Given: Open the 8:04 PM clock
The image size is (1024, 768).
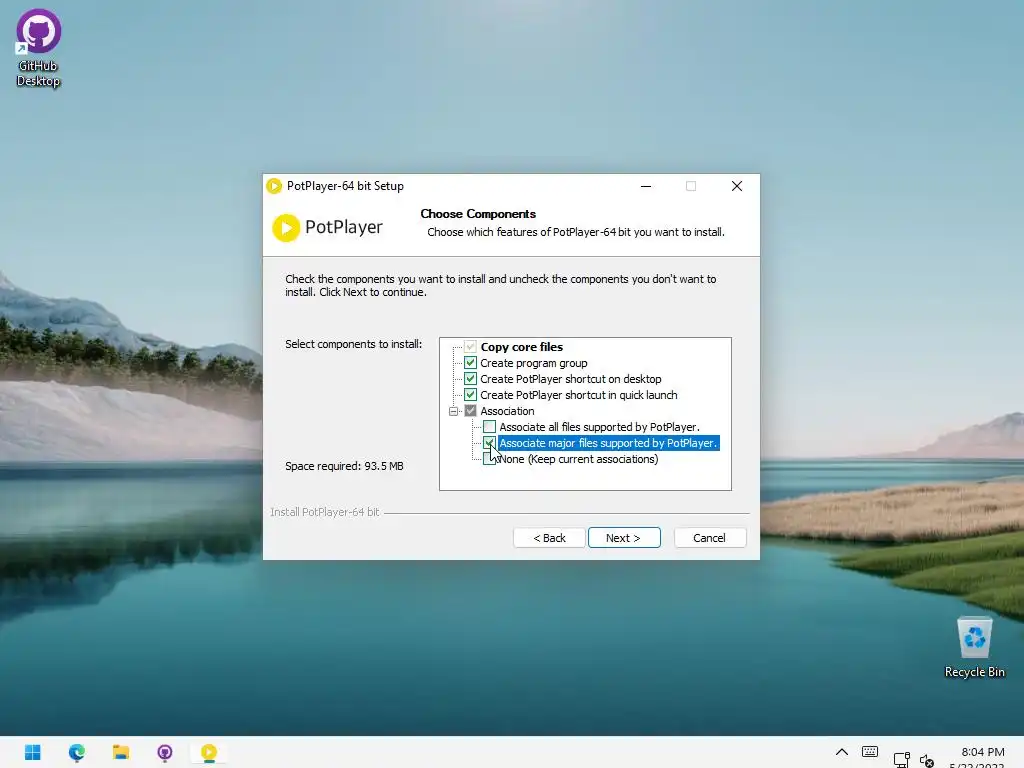Looking at the screenshot, I should [x=983, y=752].
